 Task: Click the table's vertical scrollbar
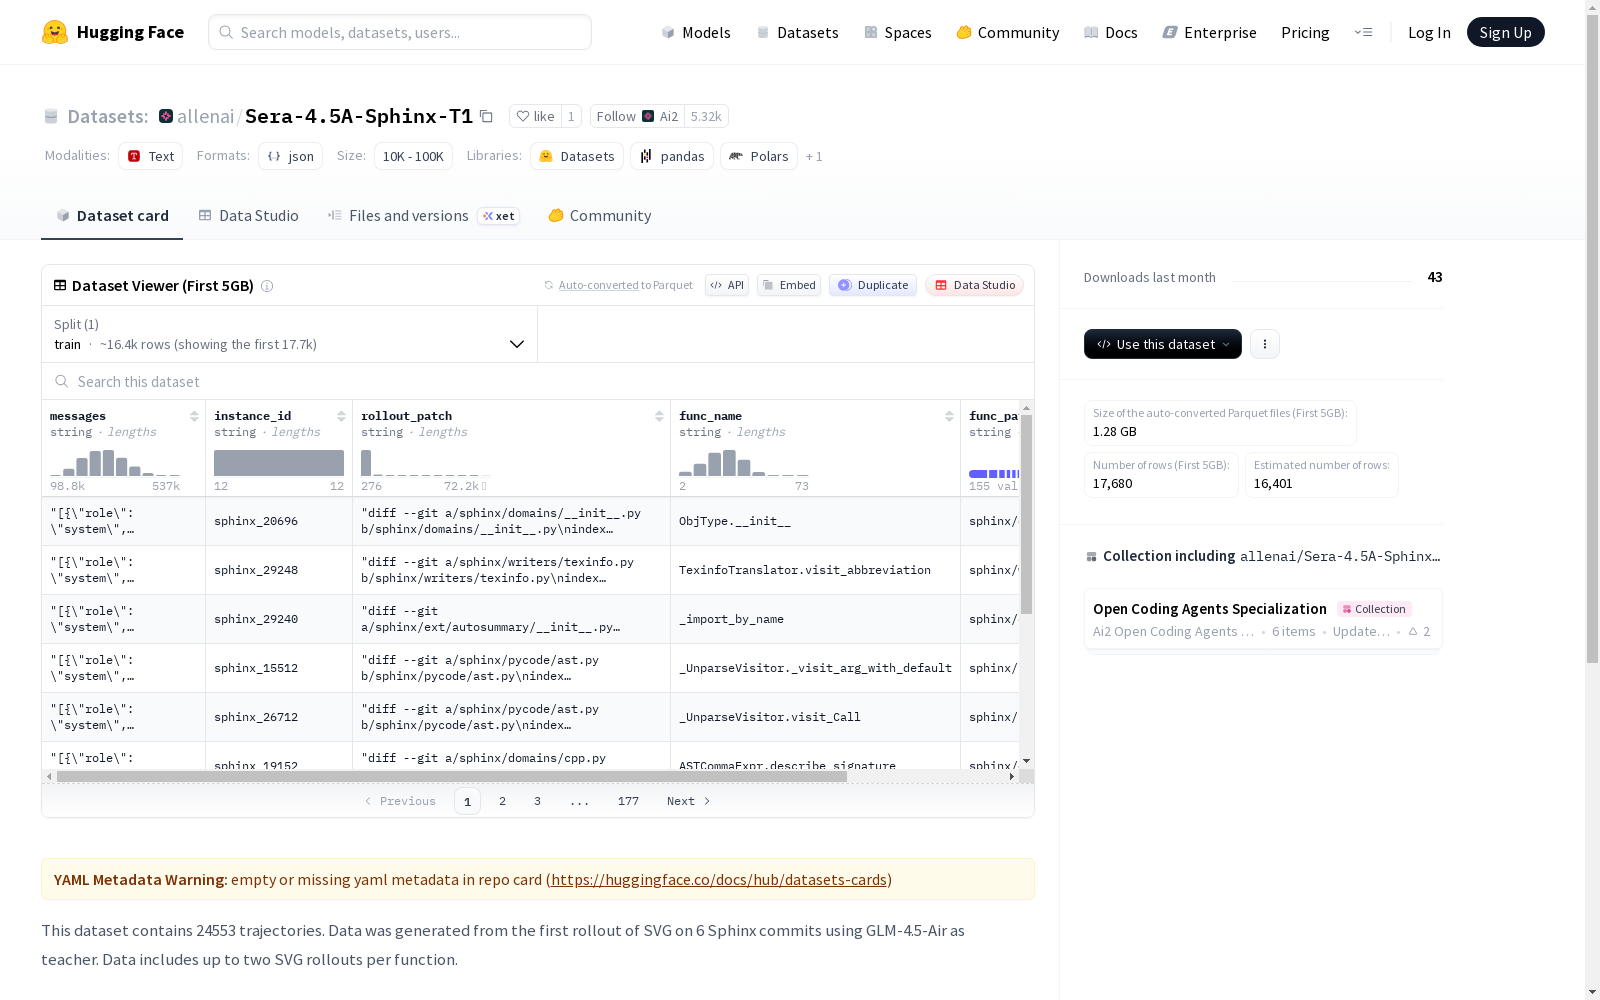coord(1026,514)
